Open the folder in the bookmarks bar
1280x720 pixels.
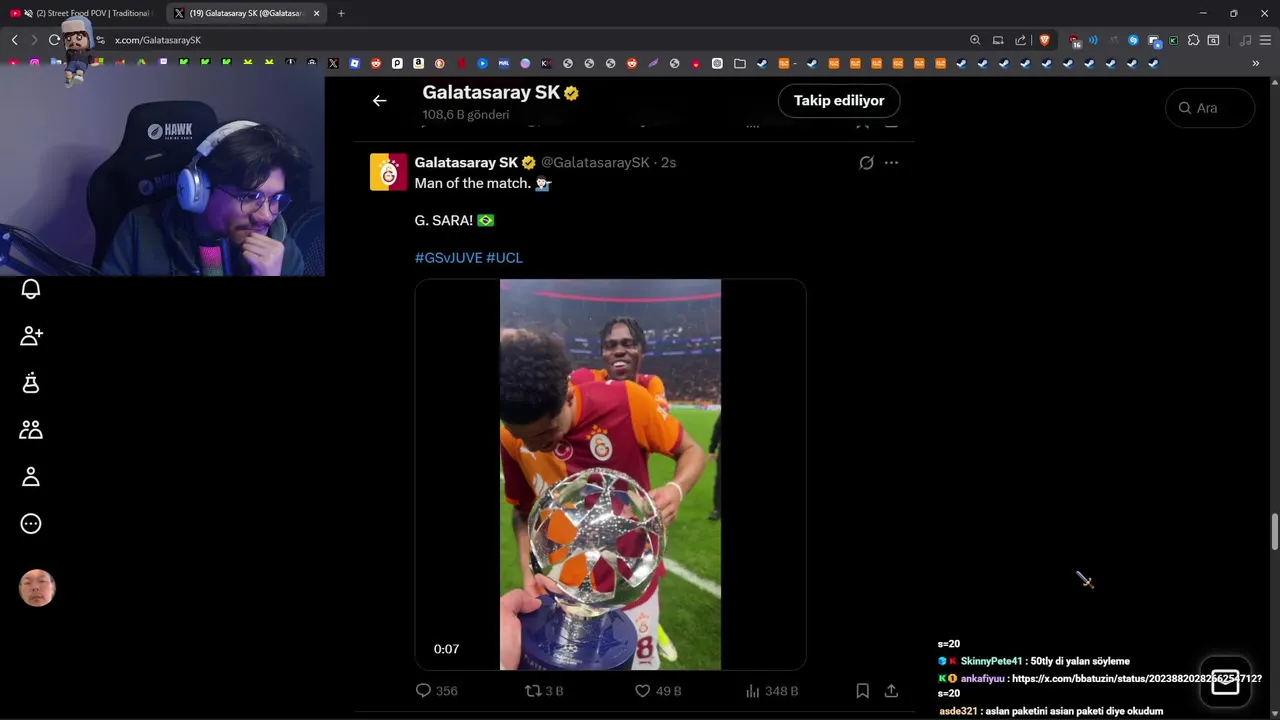coord(739,63)
